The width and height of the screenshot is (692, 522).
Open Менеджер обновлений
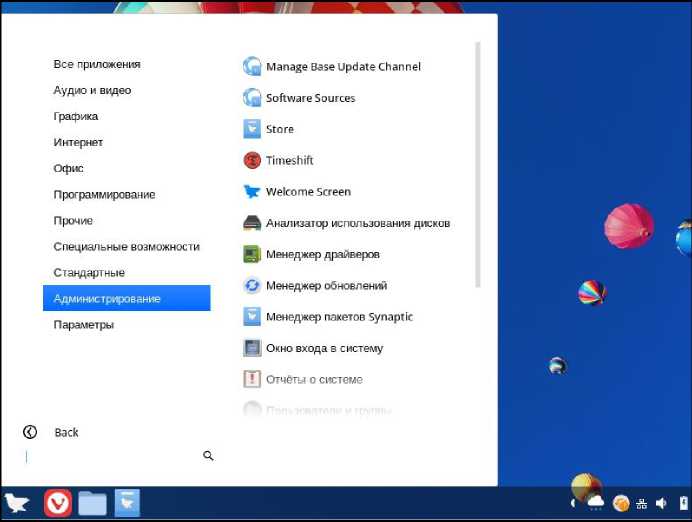coord(326,286)
